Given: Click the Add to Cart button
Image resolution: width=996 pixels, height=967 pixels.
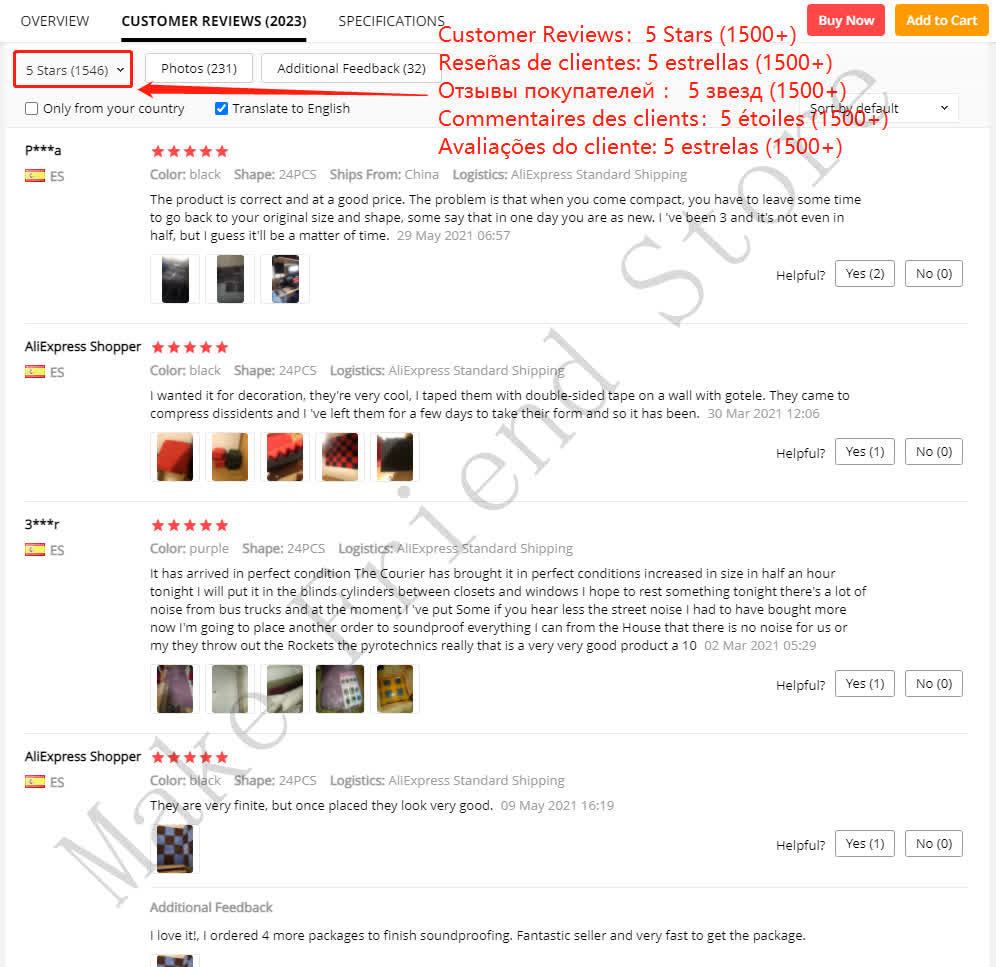Looking at the screenshot, I should coord(941,20).
